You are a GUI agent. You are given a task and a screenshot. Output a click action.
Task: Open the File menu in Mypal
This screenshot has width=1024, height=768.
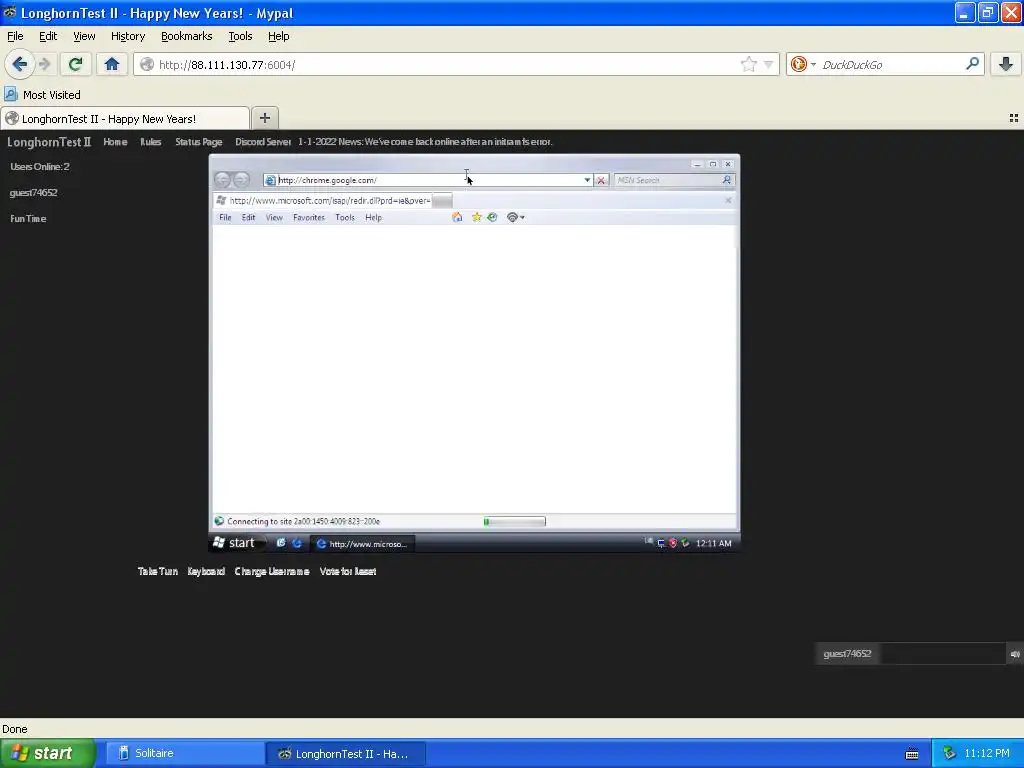15,36
